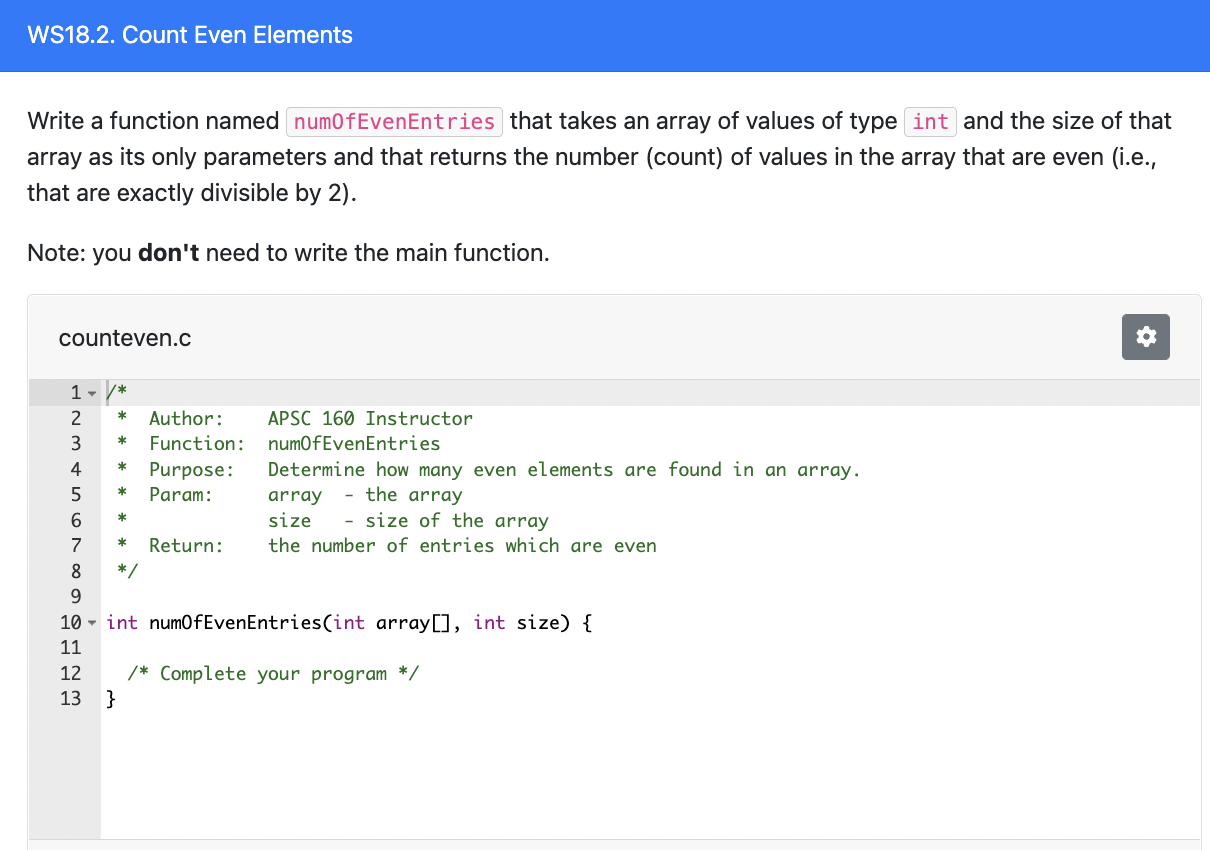Click the function signature on line 10

point(347,622)
